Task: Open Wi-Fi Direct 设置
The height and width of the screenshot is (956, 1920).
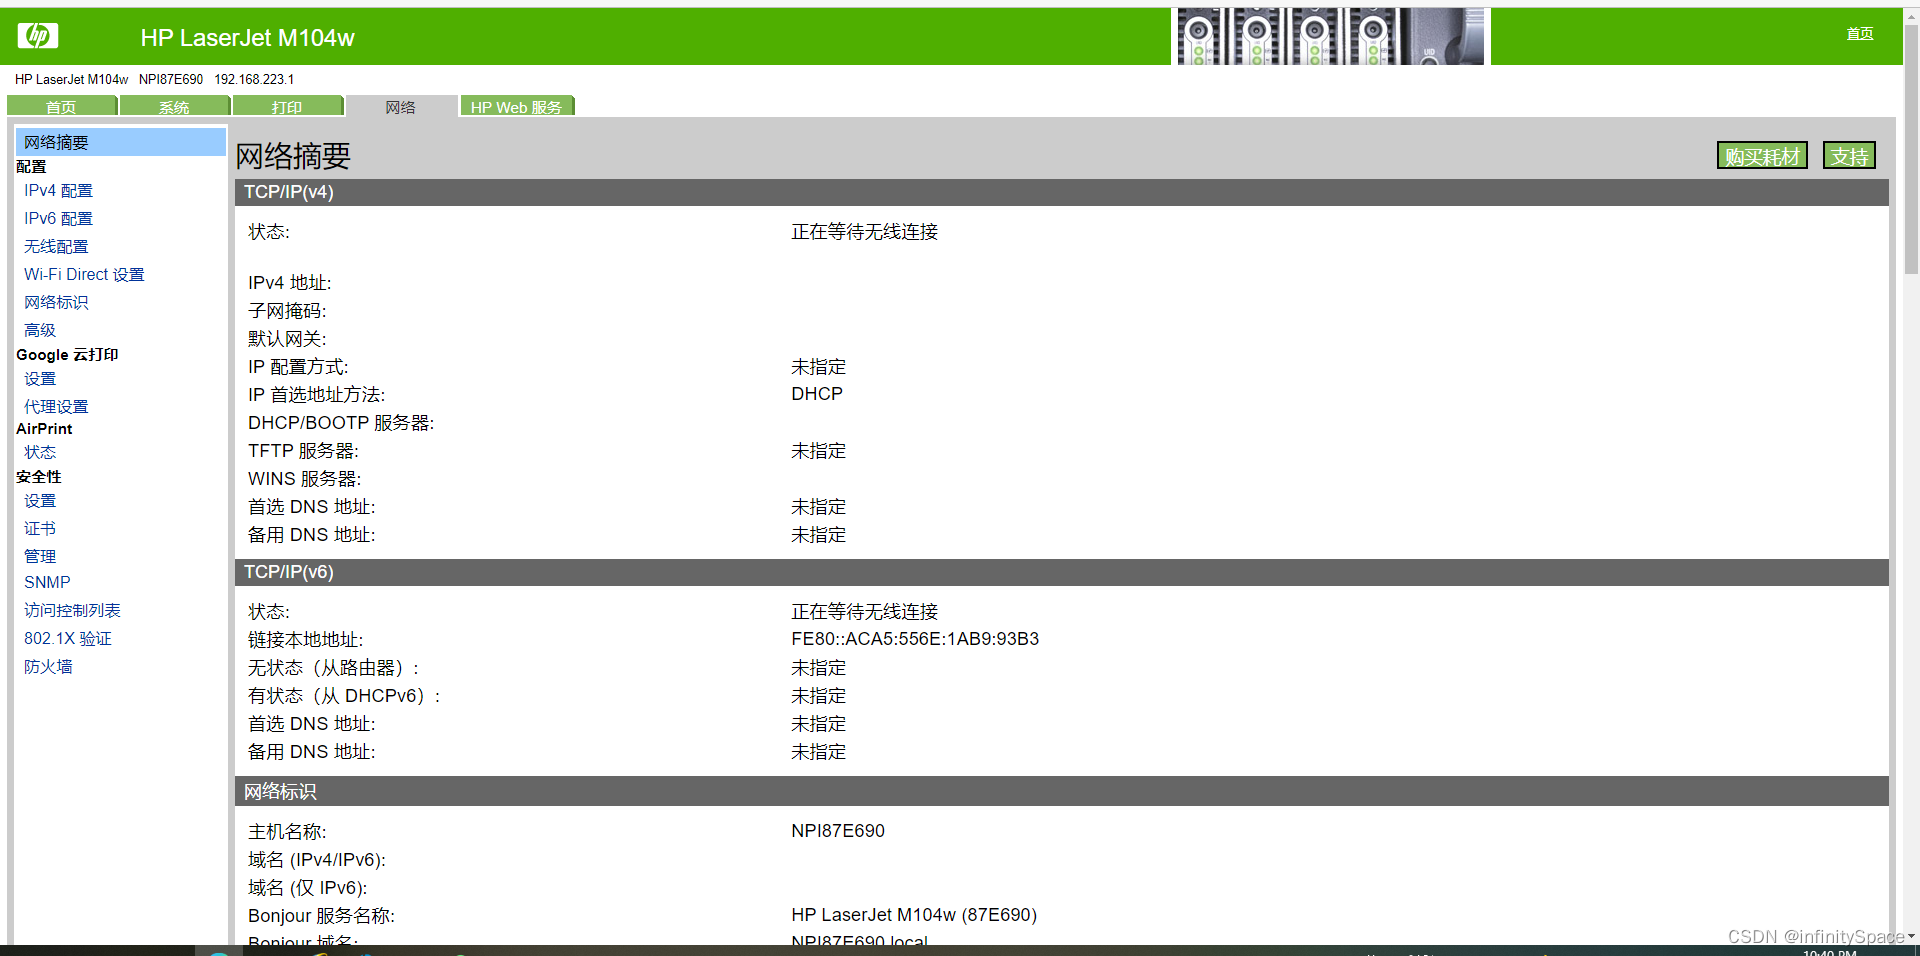Action: pyautogui.click(x=84, y=274)
